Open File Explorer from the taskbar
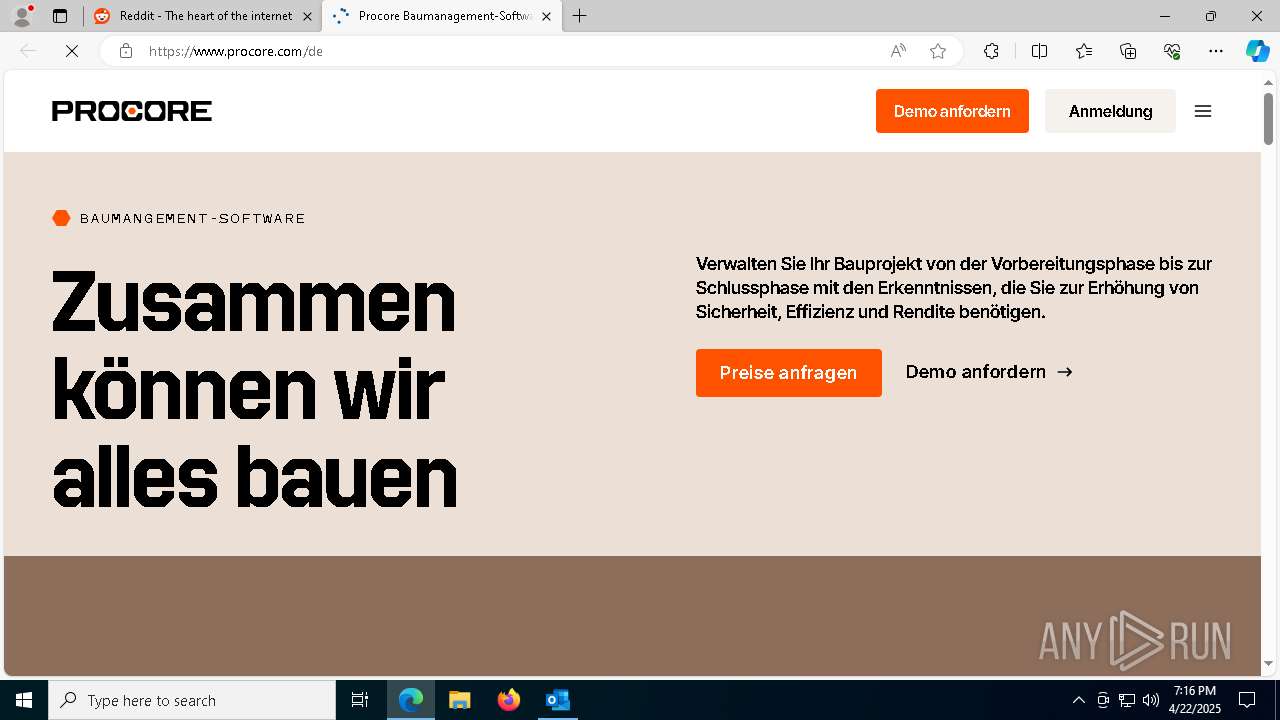1280x720 pixels. point(459,700)
